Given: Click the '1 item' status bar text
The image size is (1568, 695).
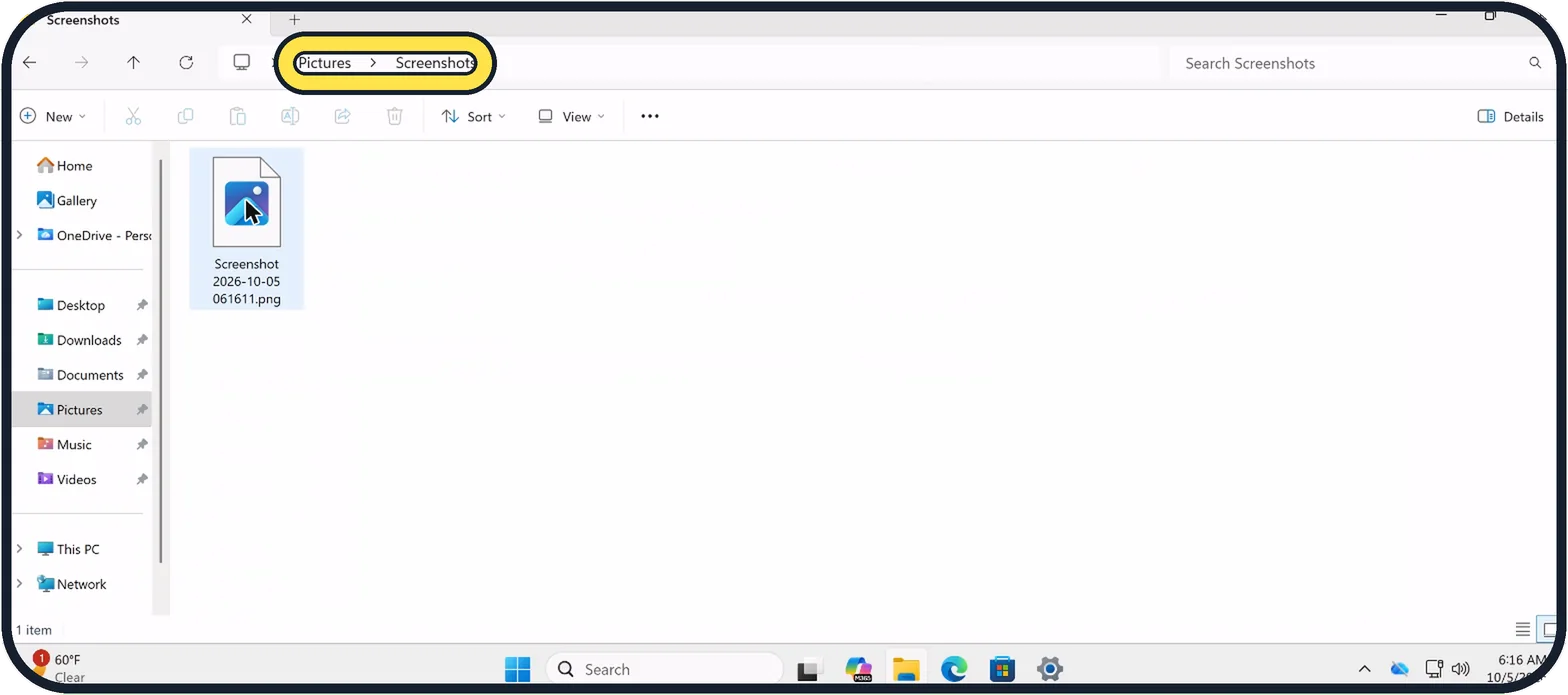Looking at the screenshot, I should pyautogui.click(x=34, y=630).
